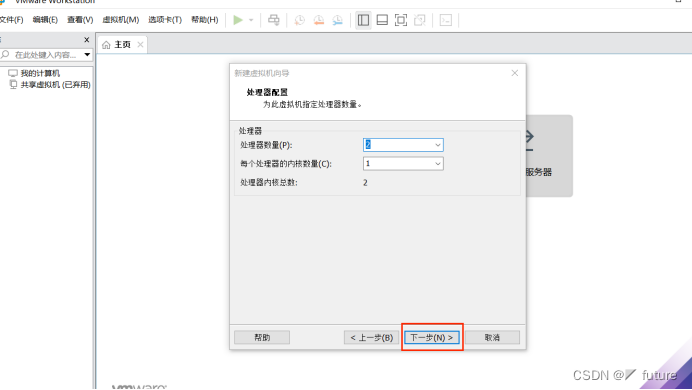Click the 帮助 button in wizard
This screenshot has height=390, width=692.
click(262, 338)
